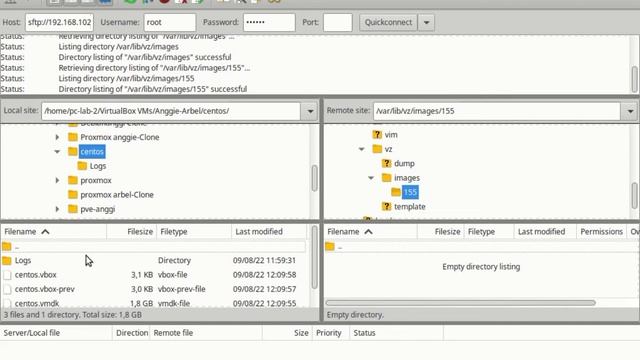The height and width of the screenshot is (360, 640).
Task: Select the pve-anggi tree label
Action: (x=98, y=209)
